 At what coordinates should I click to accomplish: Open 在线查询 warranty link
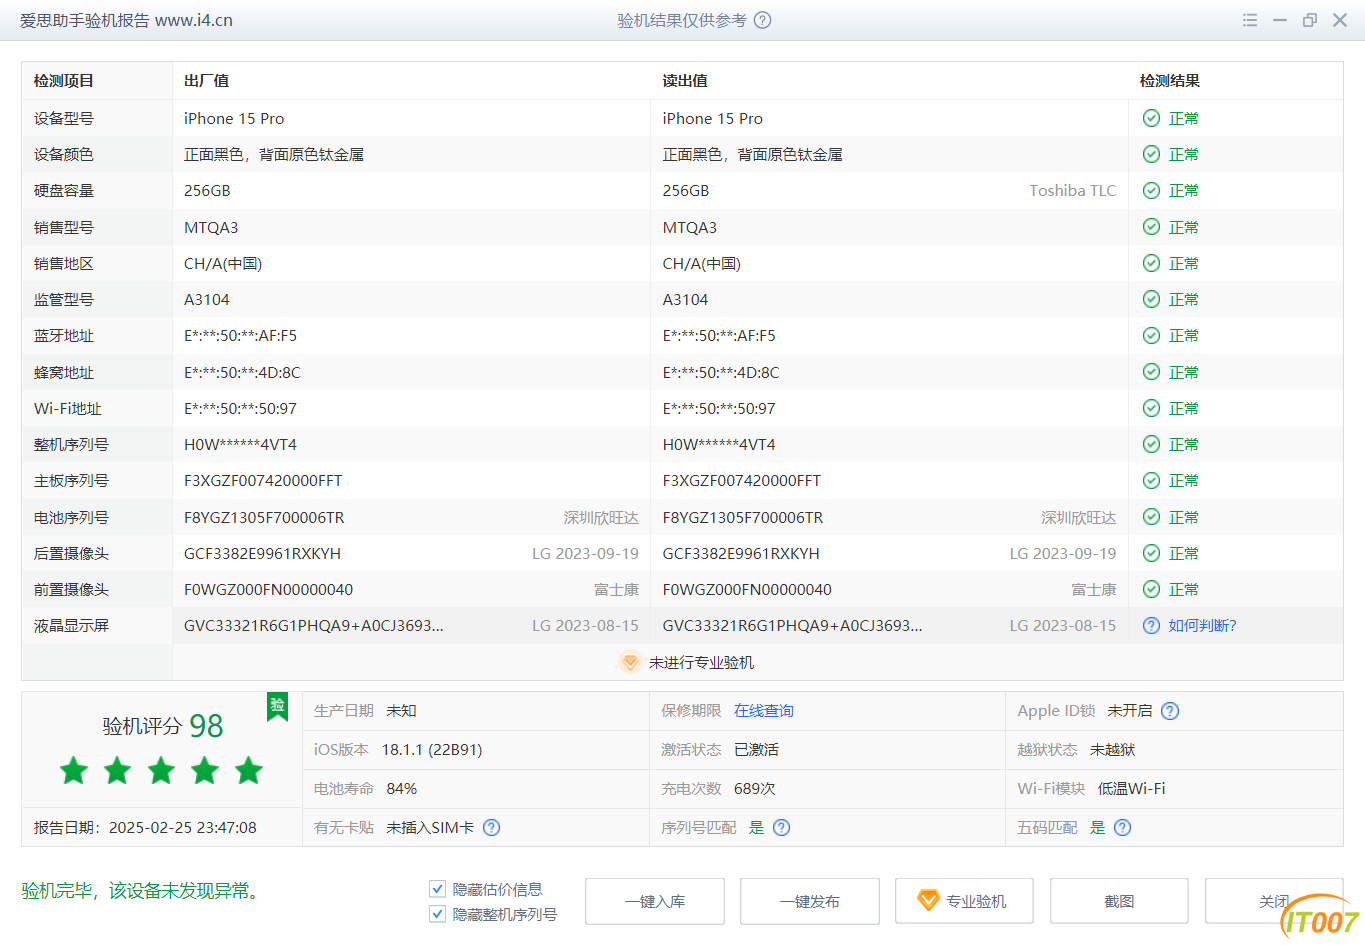pos(764,711)
